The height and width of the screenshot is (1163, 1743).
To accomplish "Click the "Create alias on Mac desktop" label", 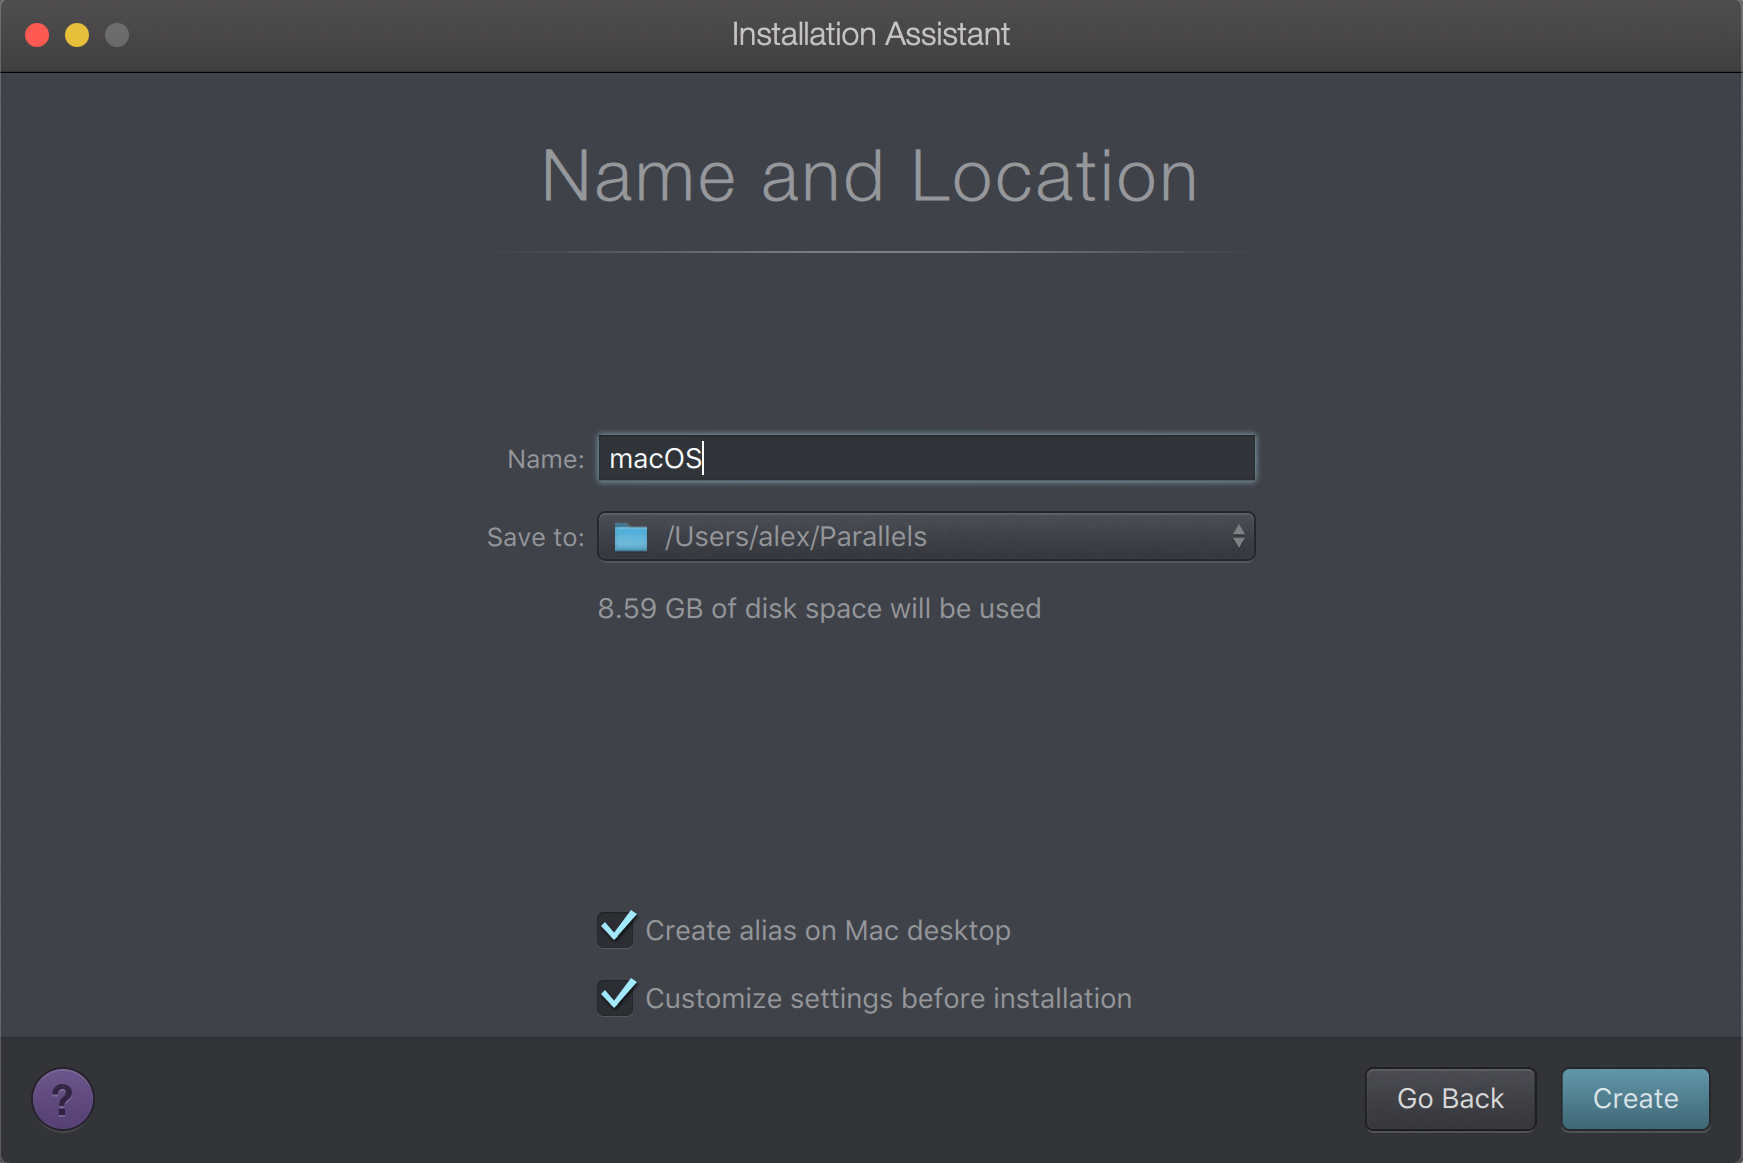I will pos(827,931).
